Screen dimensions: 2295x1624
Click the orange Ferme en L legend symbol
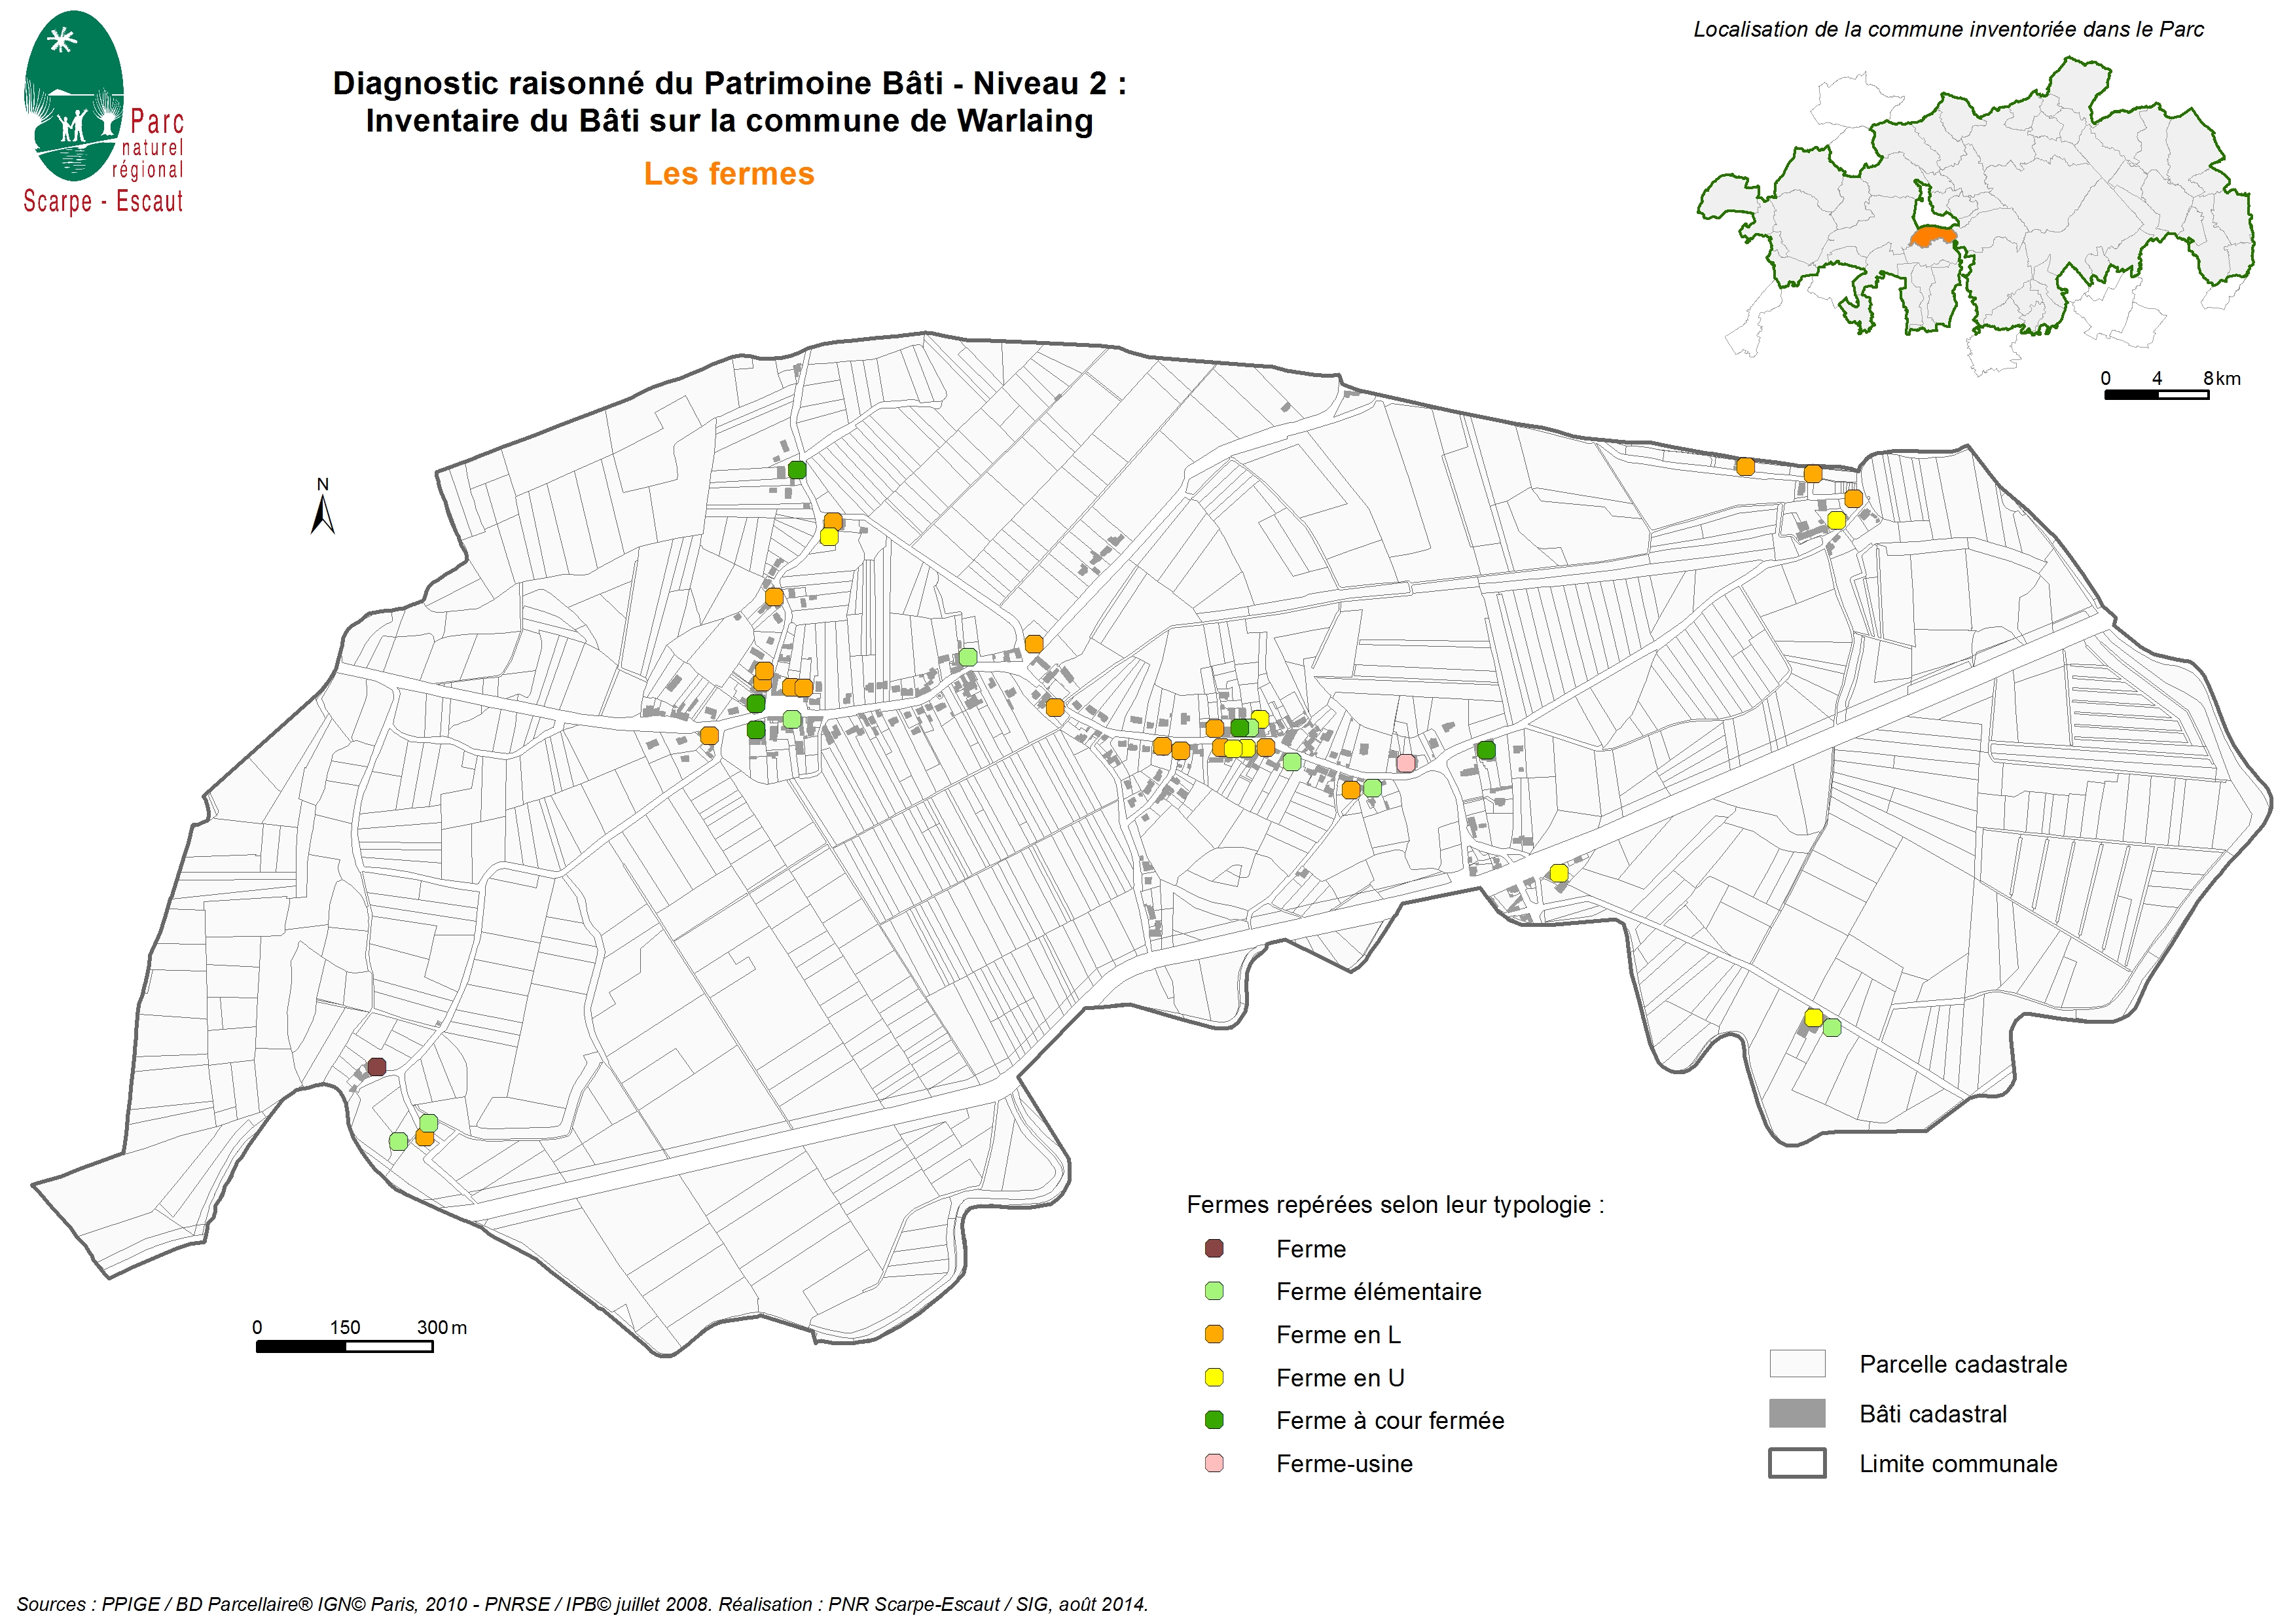pos(1214,1334)
